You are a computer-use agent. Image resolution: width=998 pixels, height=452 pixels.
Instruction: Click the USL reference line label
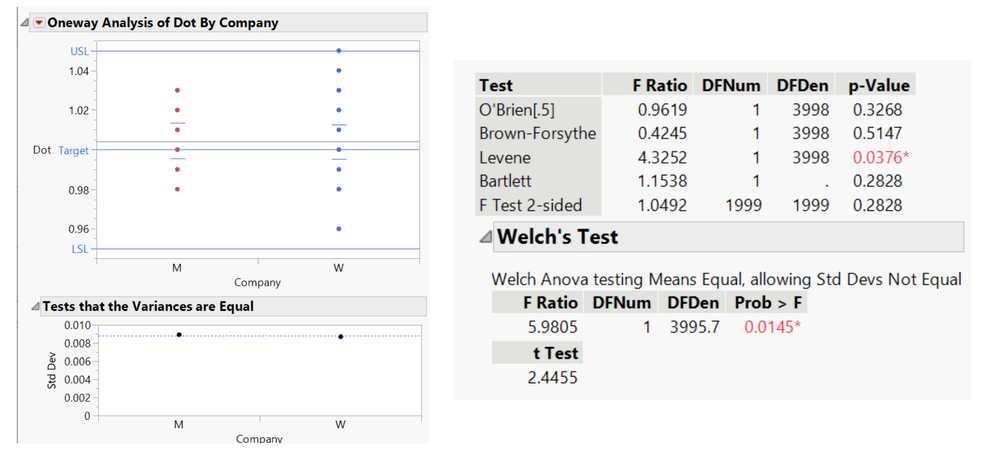(80, 51)
